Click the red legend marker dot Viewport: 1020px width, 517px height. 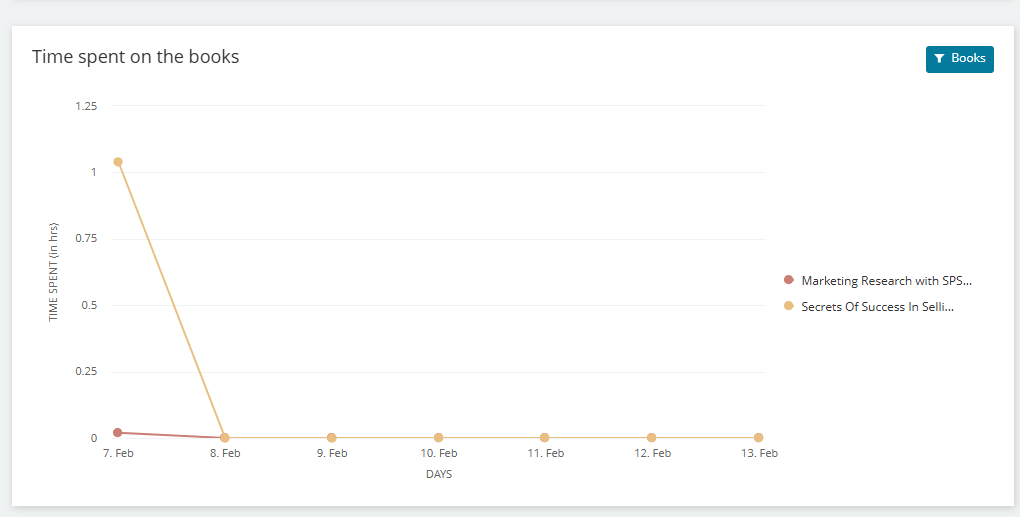789,280
